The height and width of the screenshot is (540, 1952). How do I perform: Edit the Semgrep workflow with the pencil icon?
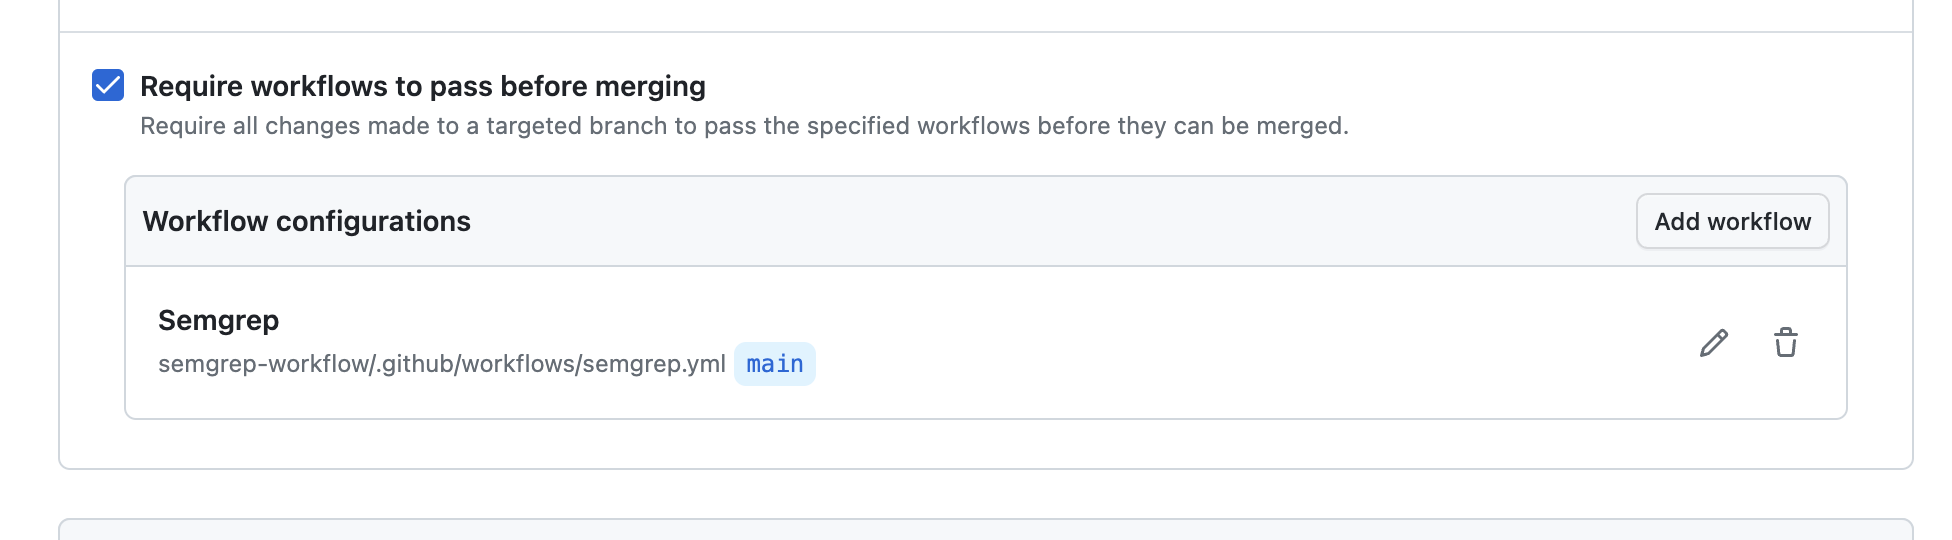pos(1714,343)
